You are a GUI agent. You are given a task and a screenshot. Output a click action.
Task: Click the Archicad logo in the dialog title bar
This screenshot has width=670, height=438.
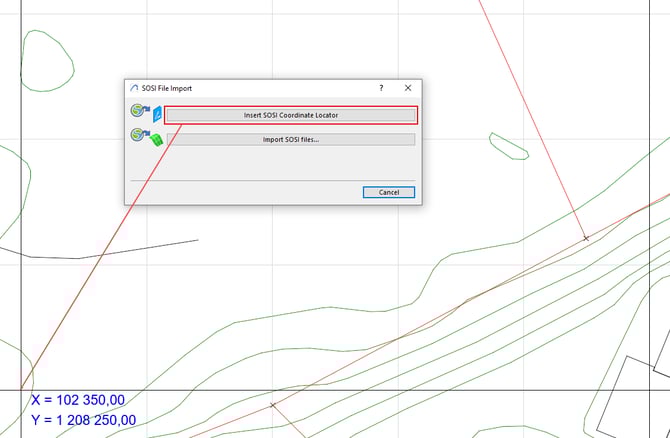[x=135, y=88]
